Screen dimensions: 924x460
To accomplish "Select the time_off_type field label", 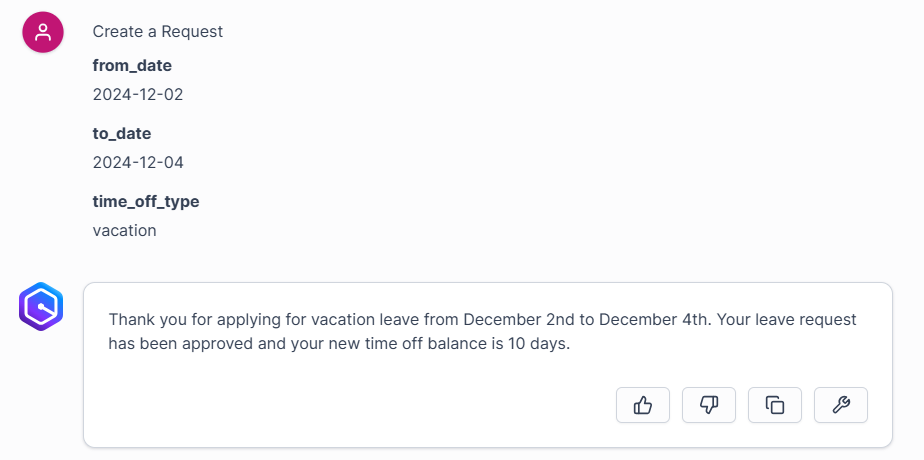I will coord(146,202).
